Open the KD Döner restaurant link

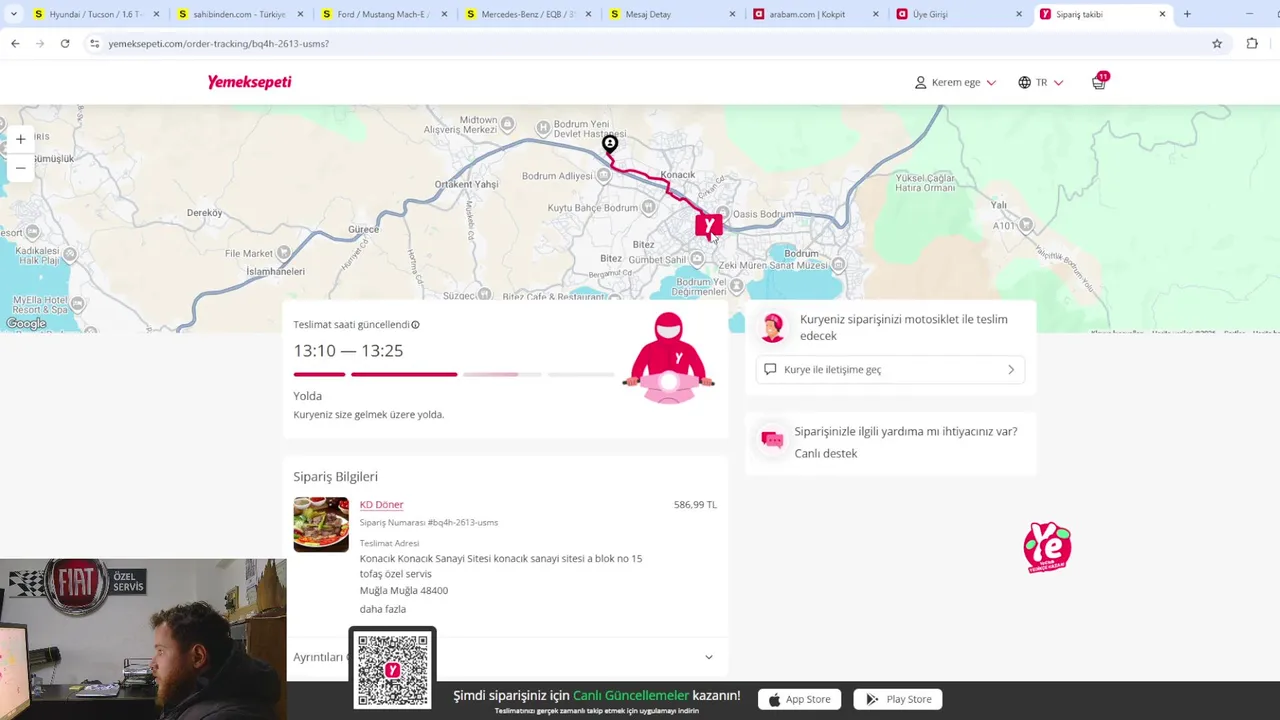coord(381,505)
